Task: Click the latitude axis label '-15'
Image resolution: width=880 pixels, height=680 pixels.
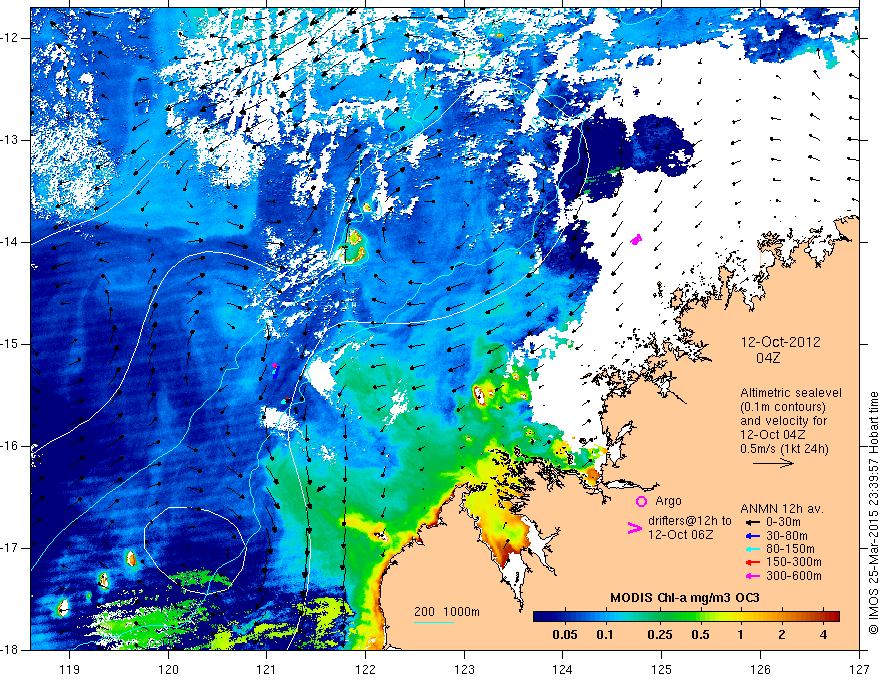Action: 10,344
